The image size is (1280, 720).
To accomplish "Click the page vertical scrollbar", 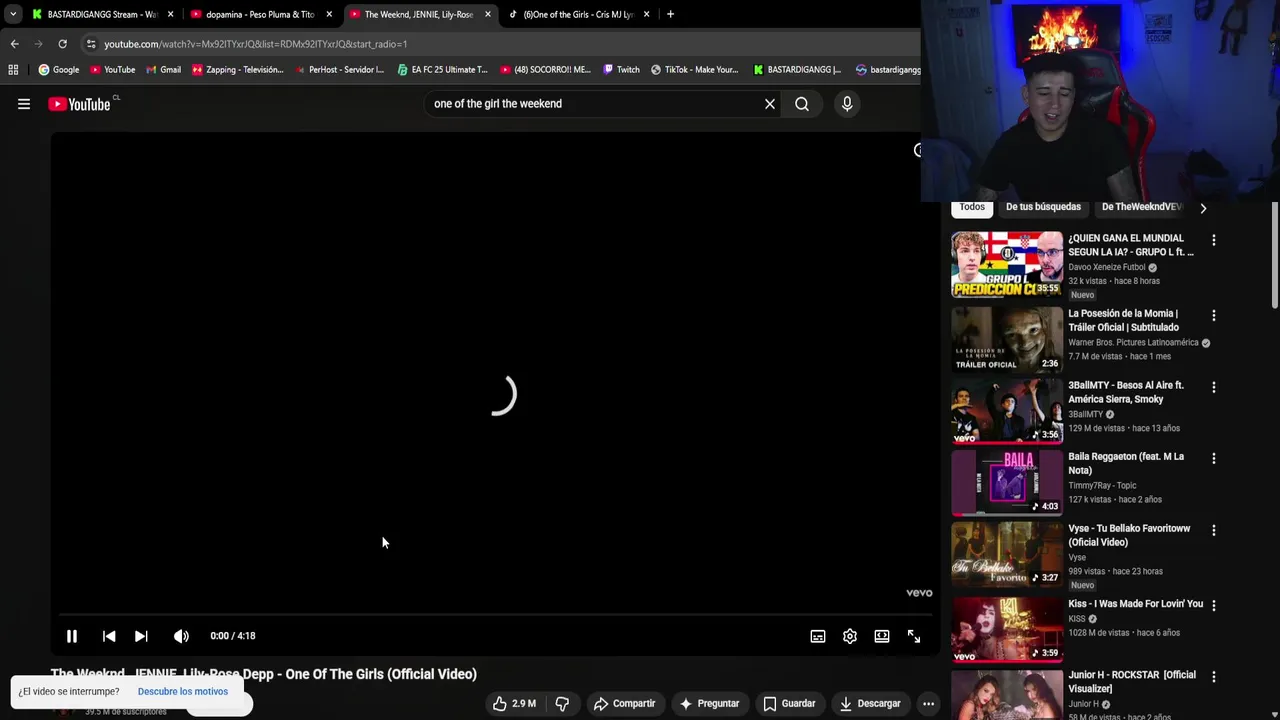I will click(x=1274, y=255).
